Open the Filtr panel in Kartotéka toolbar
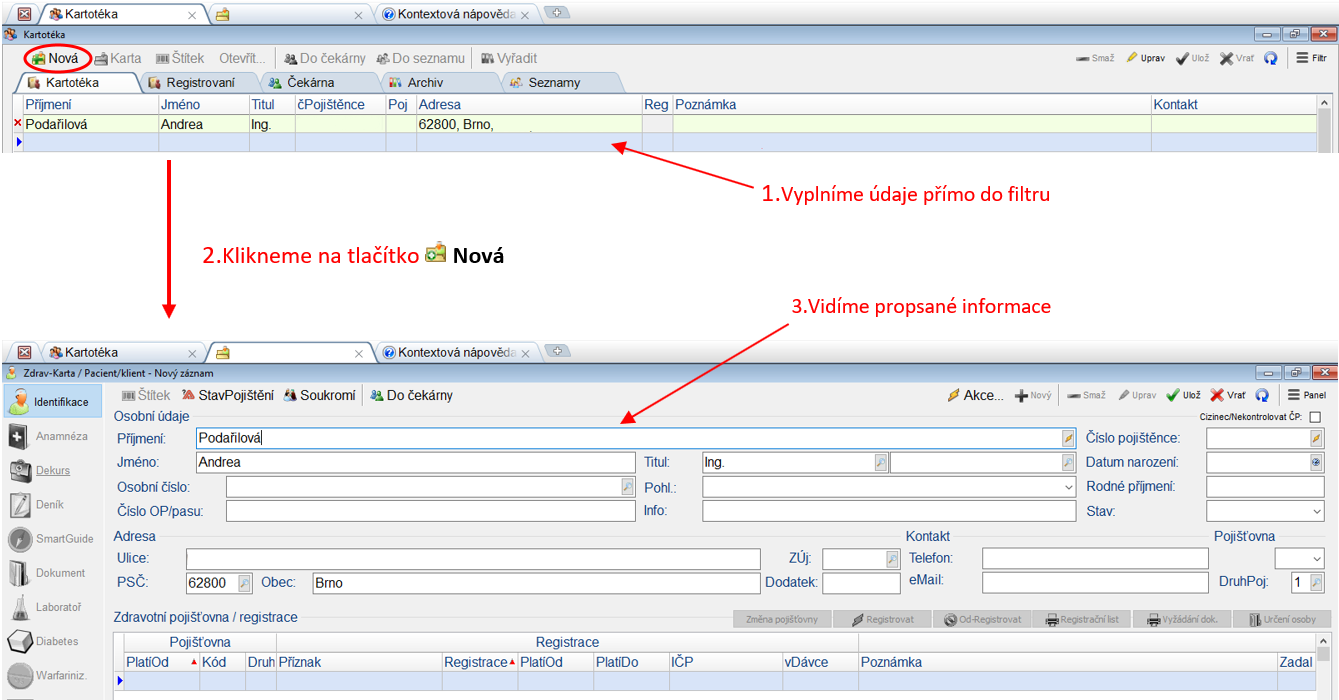Image resolution: width=1339 pixels, height=700 pixels. click(1311, 58)
